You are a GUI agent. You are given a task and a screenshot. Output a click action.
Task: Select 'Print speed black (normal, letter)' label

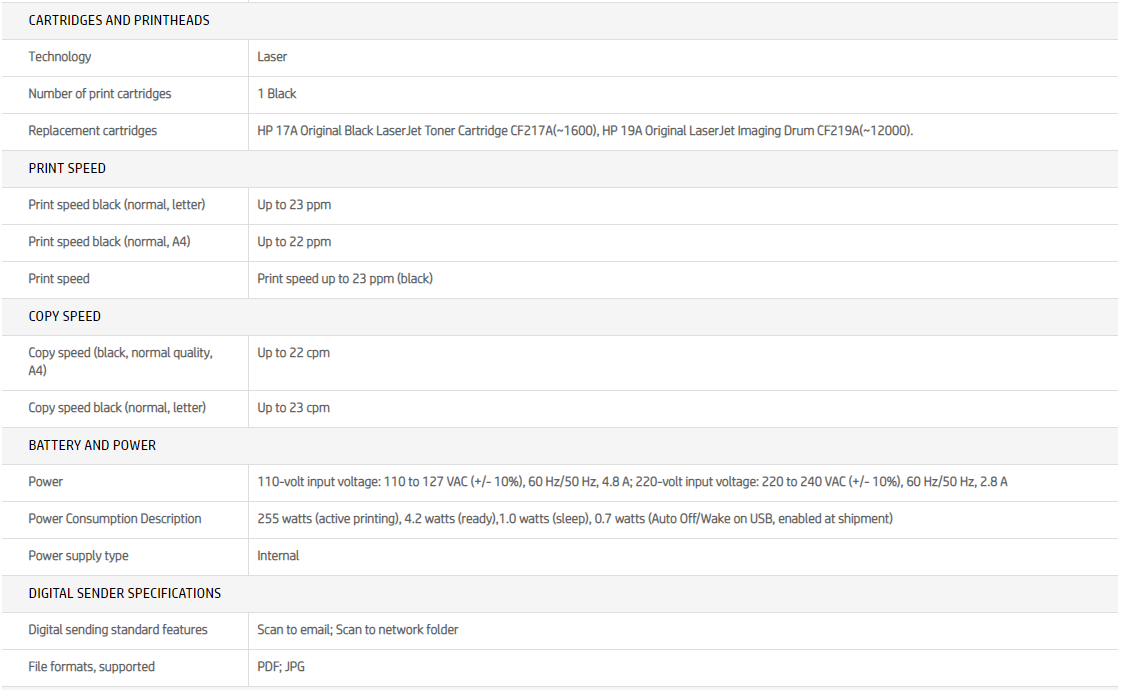pyautogui.click(x=117, y=205)
